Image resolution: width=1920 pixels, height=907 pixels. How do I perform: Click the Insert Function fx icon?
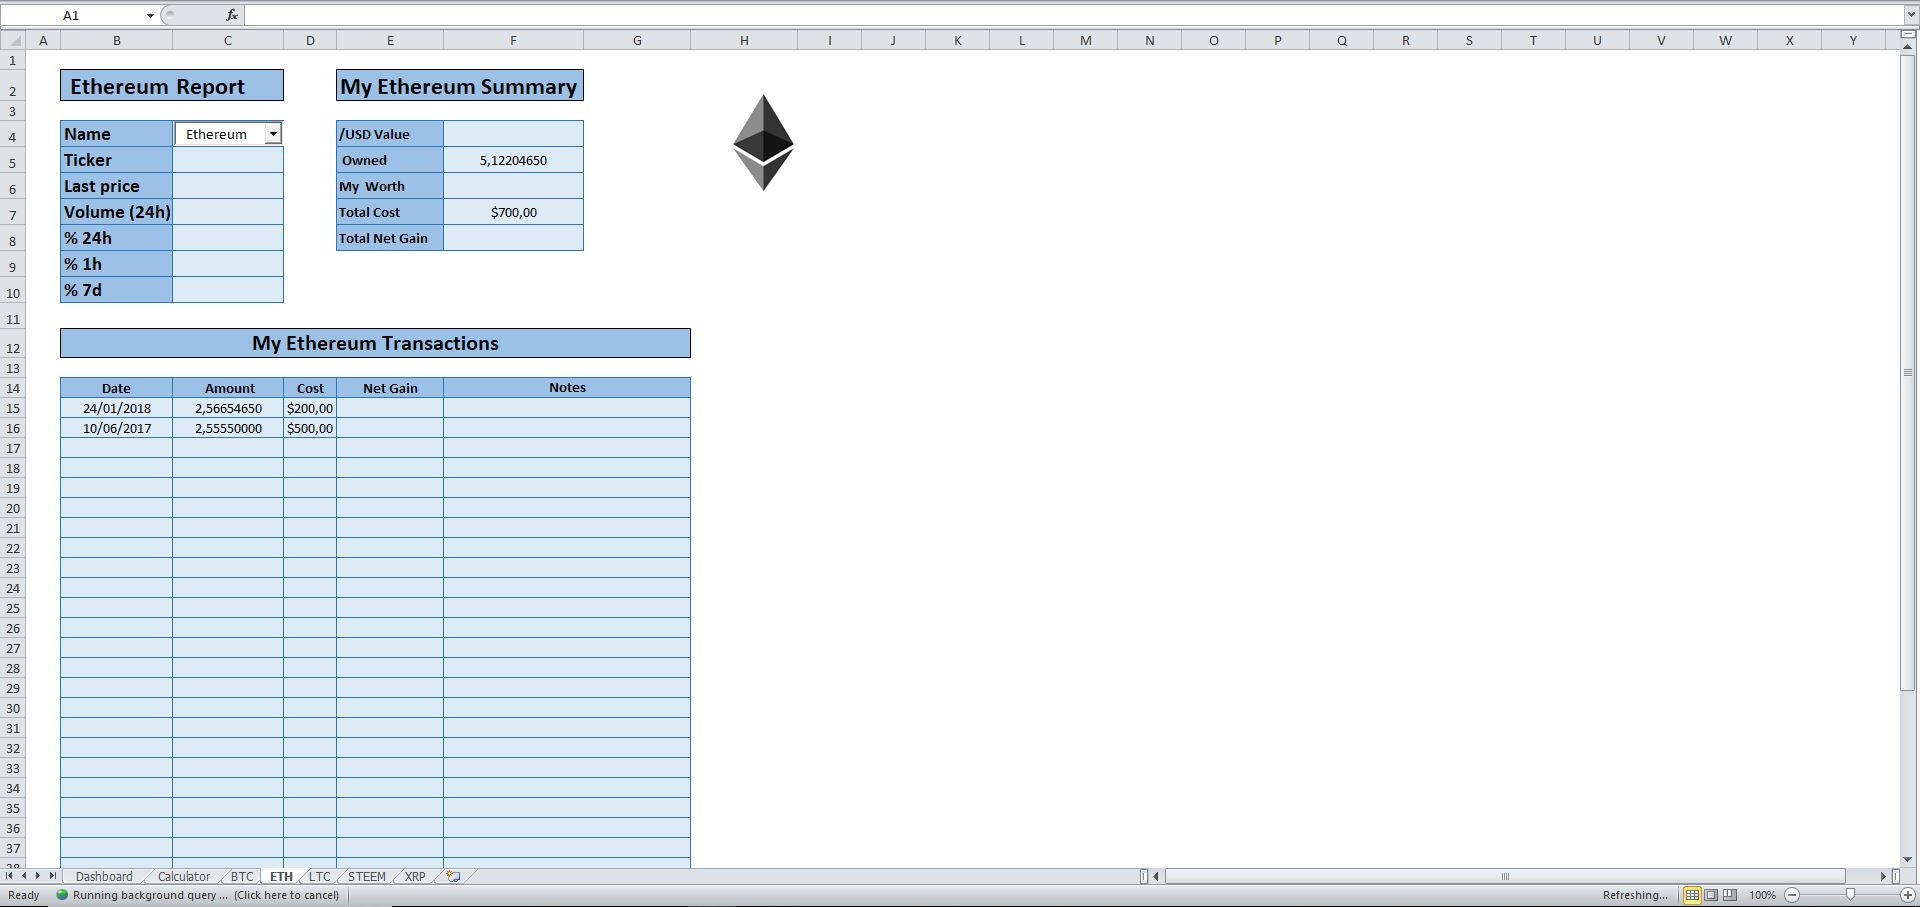(x=231, y=15)
